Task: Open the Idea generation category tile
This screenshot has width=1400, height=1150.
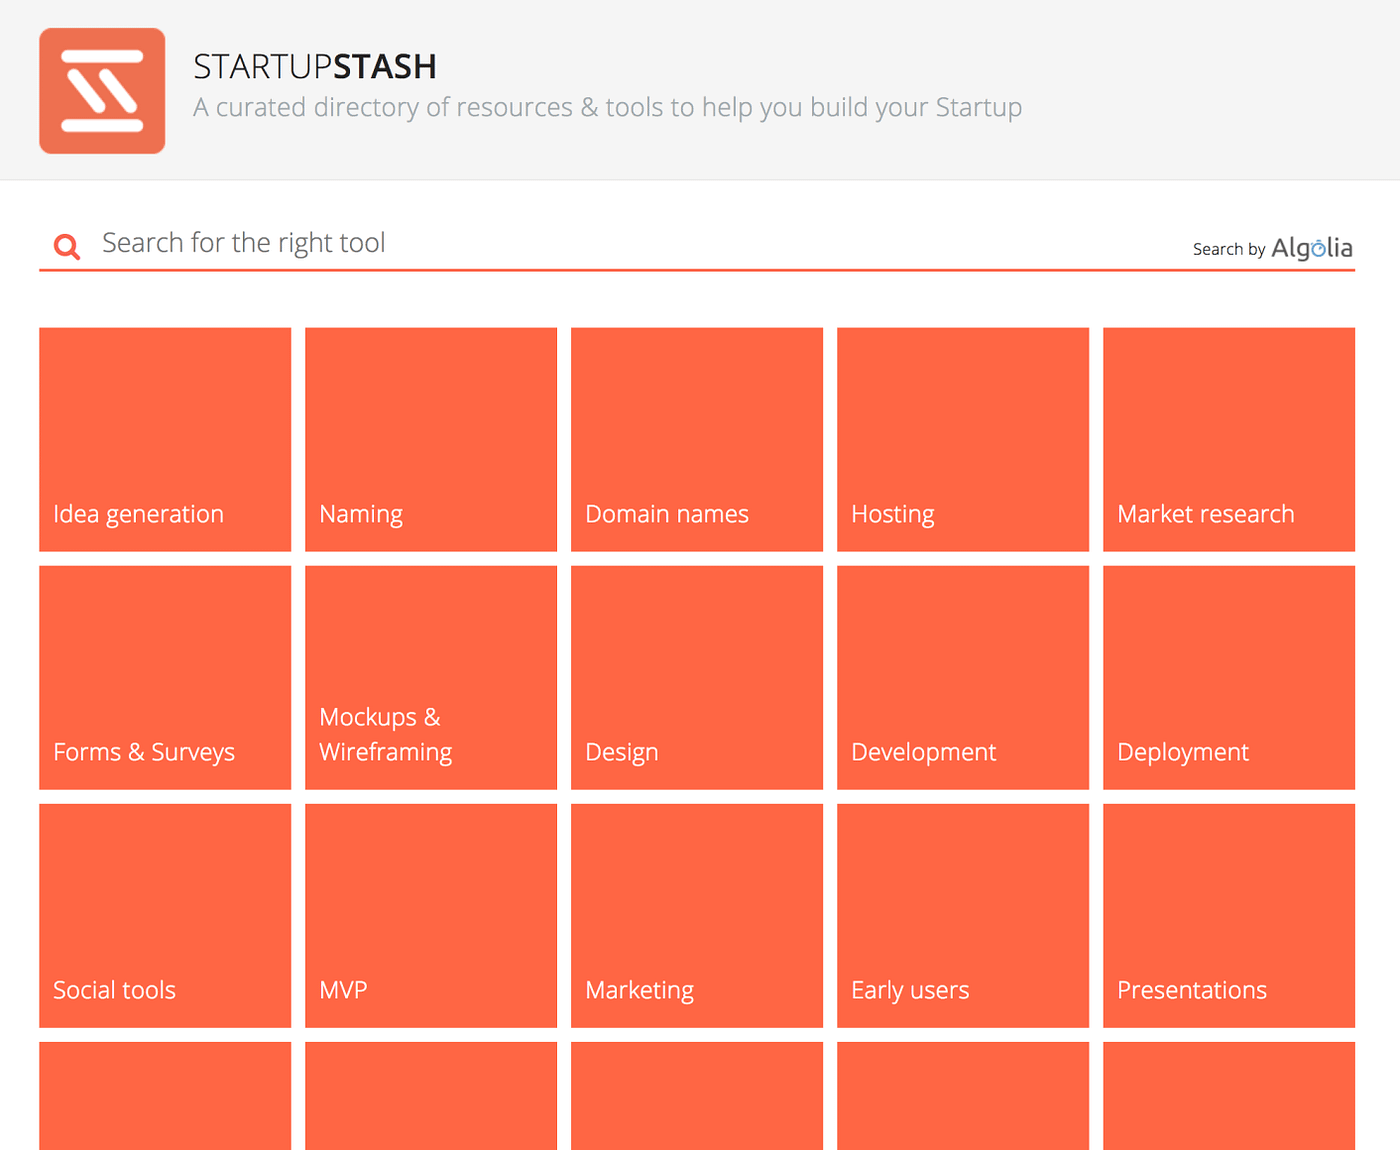Action: (165, 439)
